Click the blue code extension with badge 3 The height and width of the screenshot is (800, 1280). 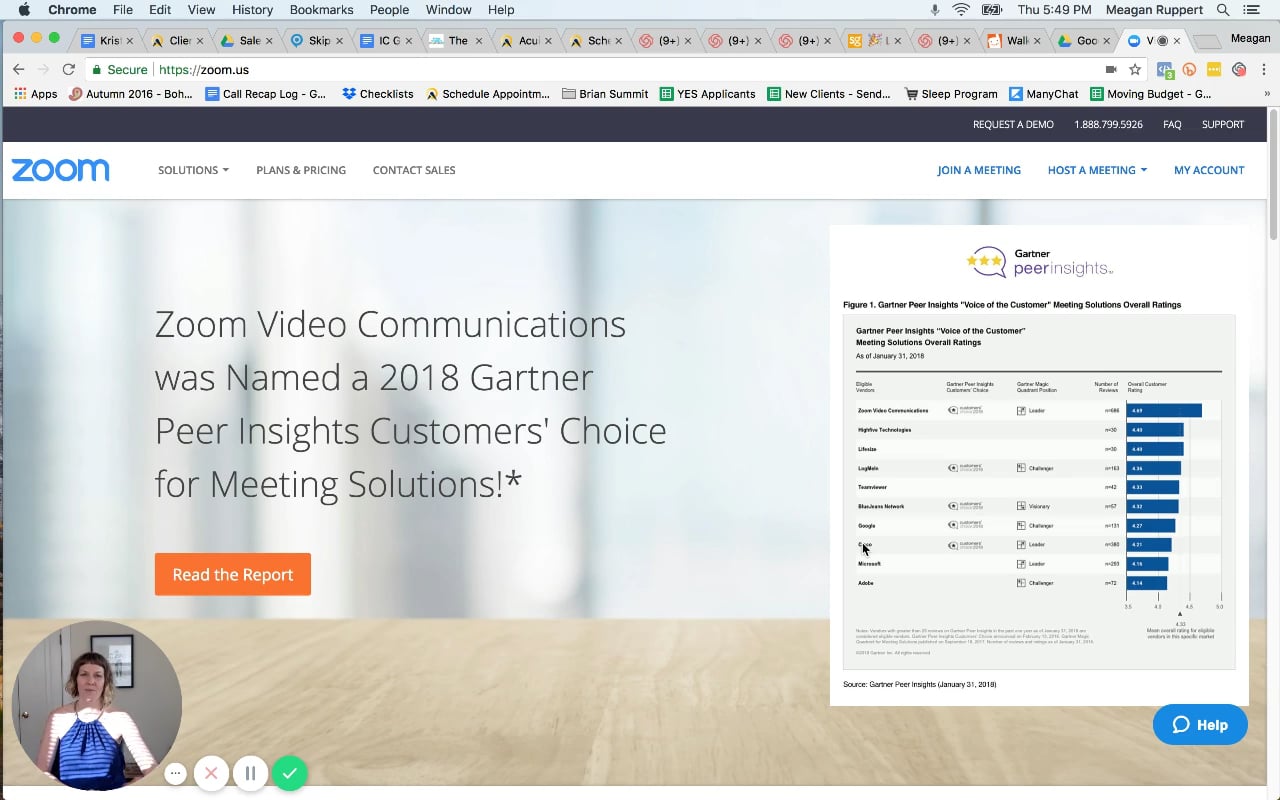click(1165, 70)
